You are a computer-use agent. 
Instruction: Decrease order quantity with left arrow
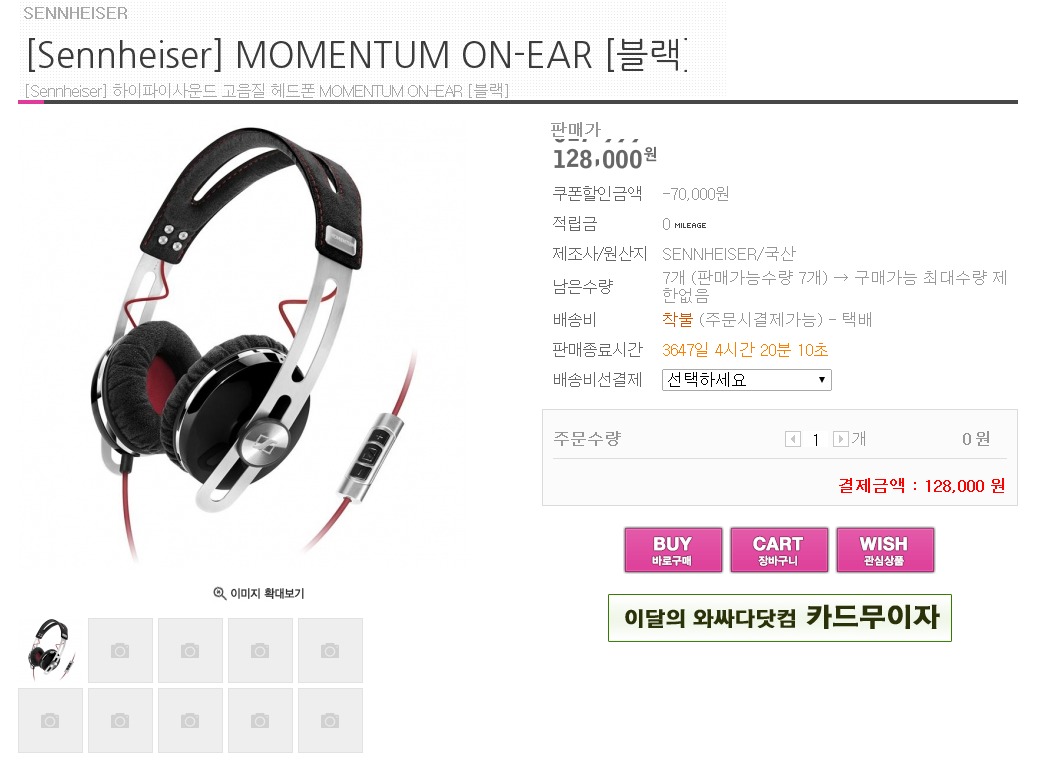(793, 440)
